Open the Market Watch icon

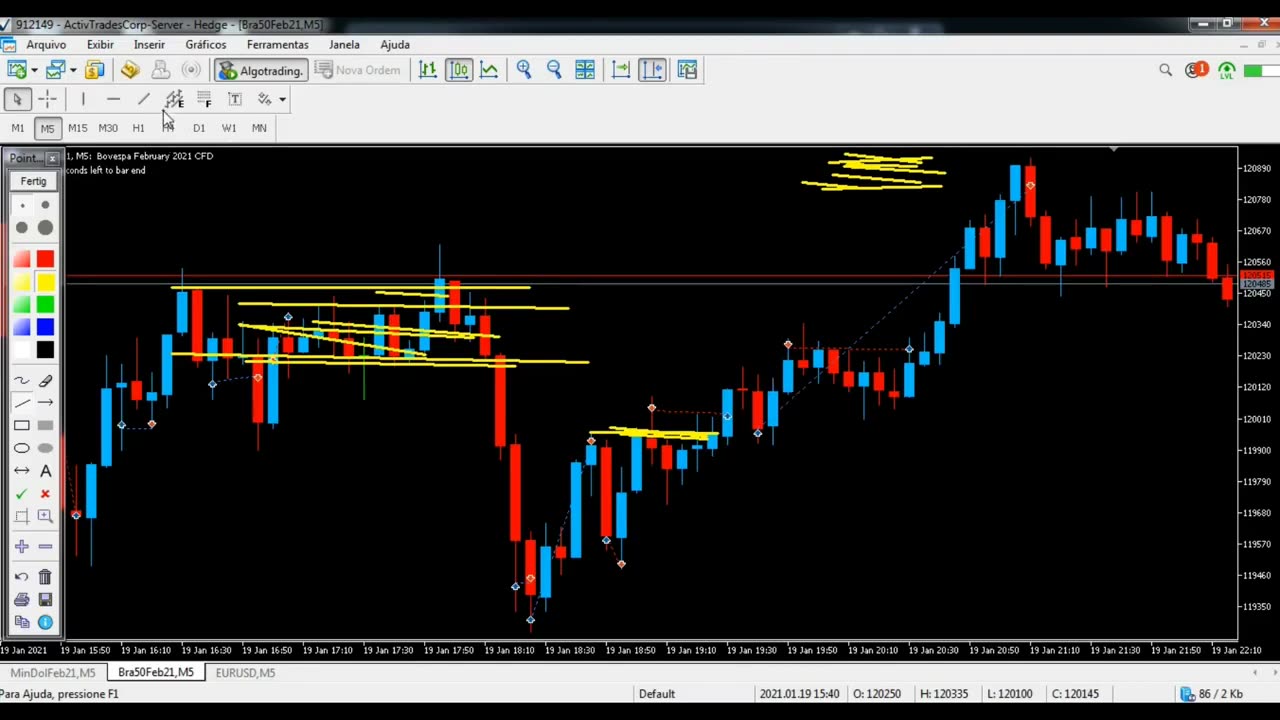(x=94, y=70)
